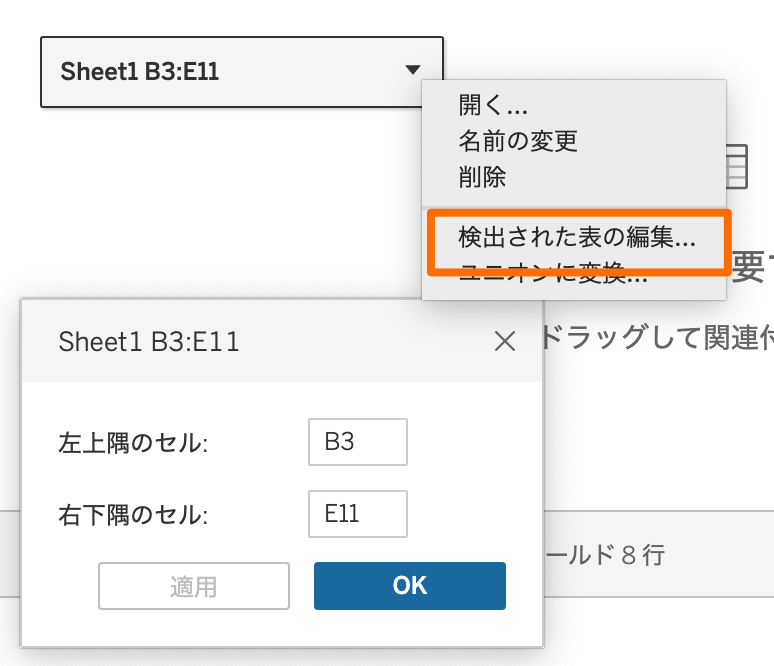
Task: Click the dialog title Sheet1 B3:E11
Action: pos(149,342)
